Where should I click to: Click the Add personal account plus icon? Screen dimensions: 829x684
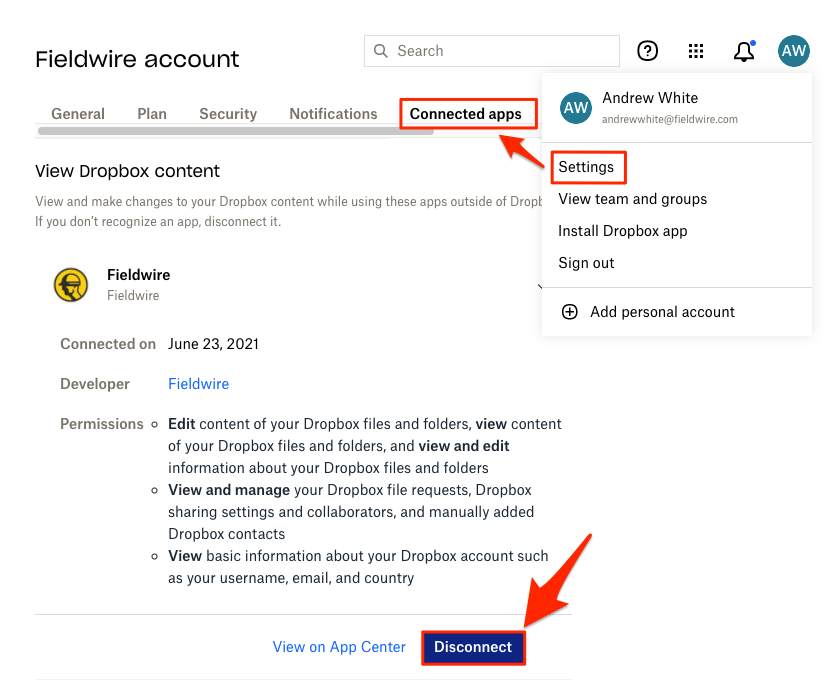570,312
